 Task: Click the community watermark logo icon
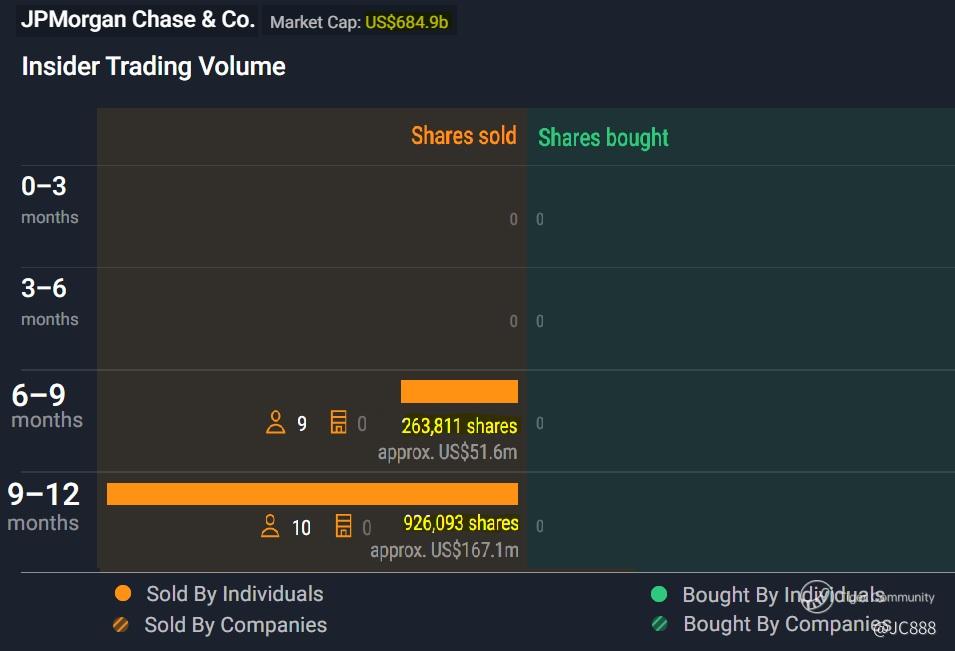click(x=817, y=597)
